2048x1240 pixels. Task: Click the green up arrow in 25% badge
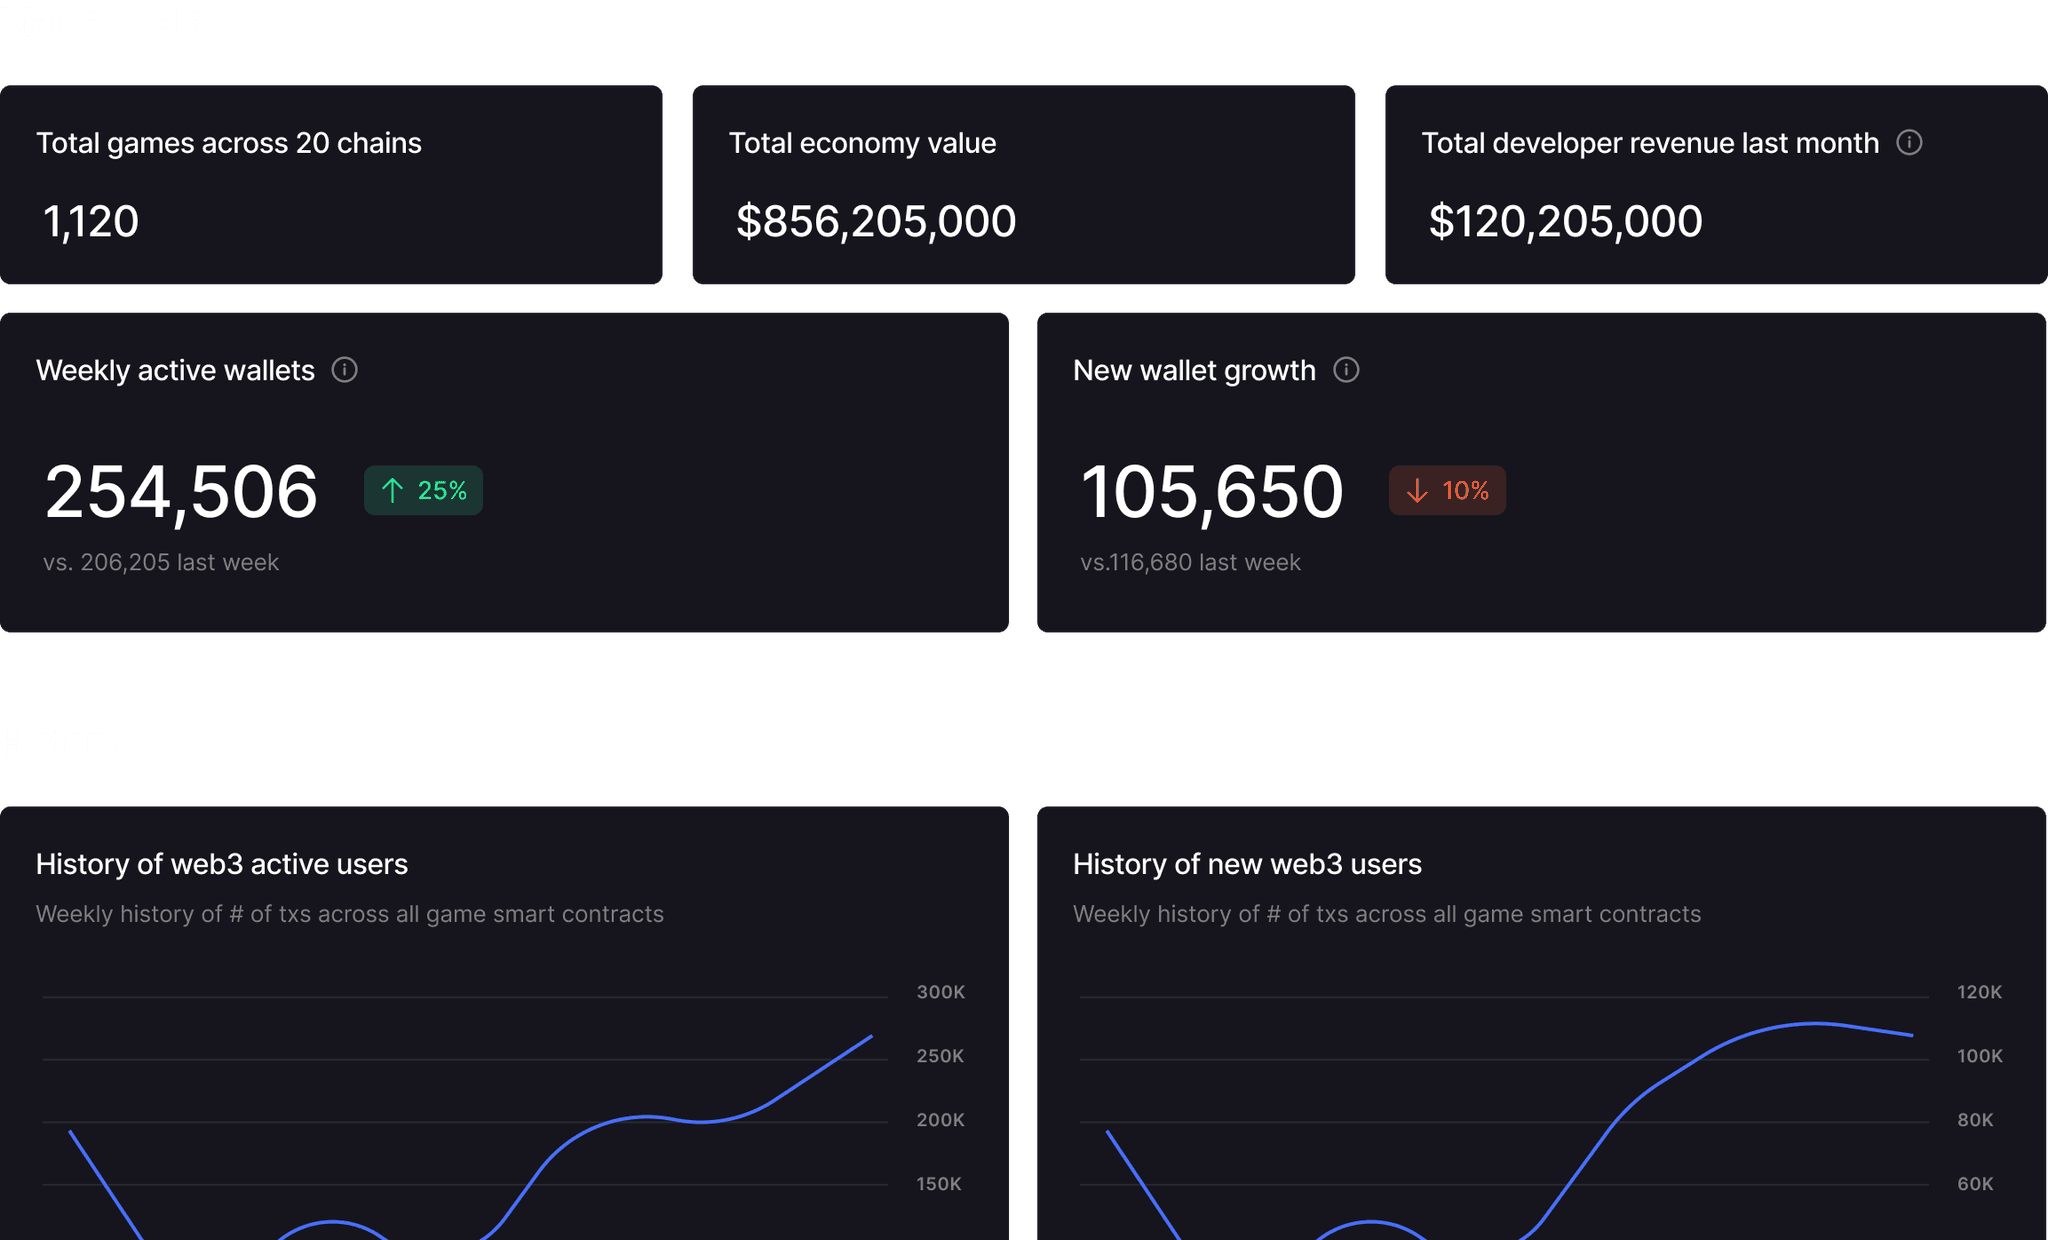pyautogui.click(x=392, y=490)
